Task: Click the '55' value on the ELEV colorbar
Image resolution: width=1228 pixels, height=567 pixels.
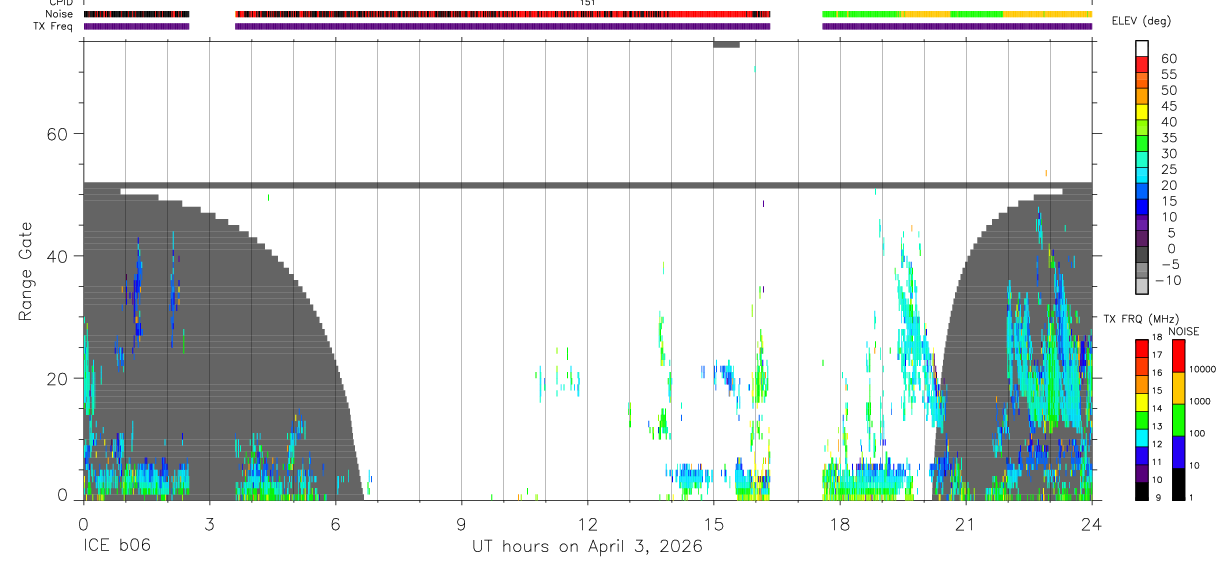Action: click(1168, 74)
